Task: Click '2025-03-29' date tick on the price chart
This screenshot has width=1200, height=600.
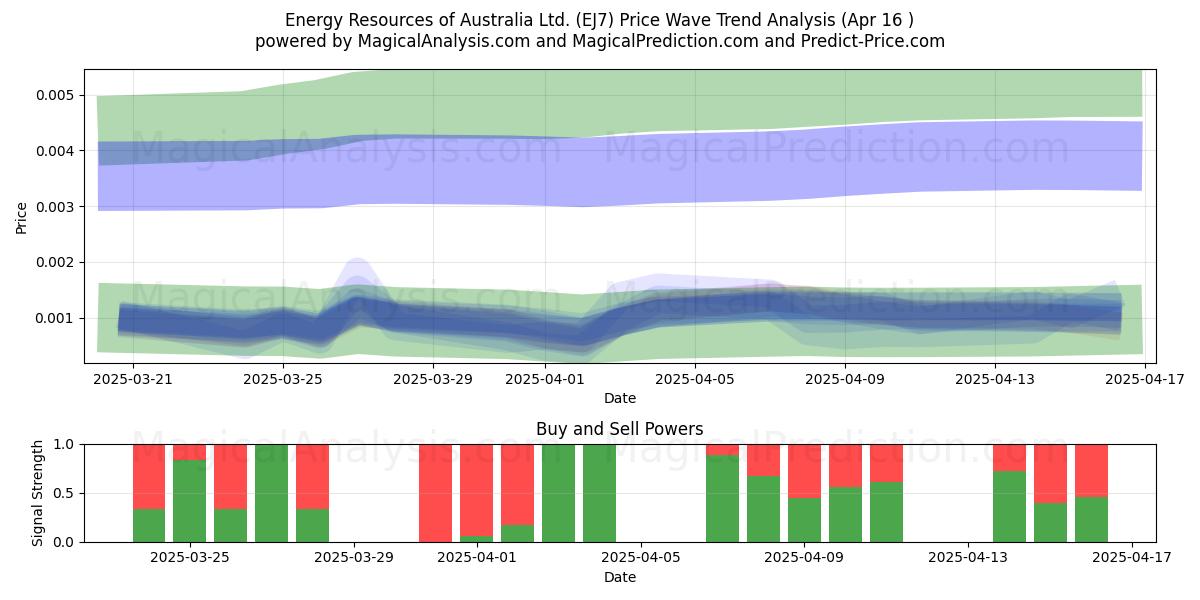Action: pyautogui.click(x=432, y=380)
